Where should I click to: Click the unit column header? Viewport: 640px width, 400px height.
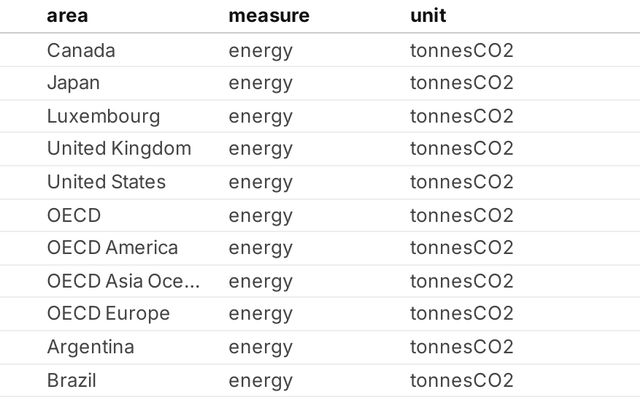point(428,16)
